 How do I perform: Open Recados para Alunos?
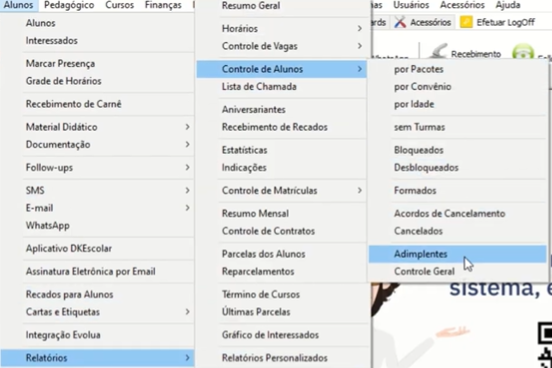pos(70,294)
